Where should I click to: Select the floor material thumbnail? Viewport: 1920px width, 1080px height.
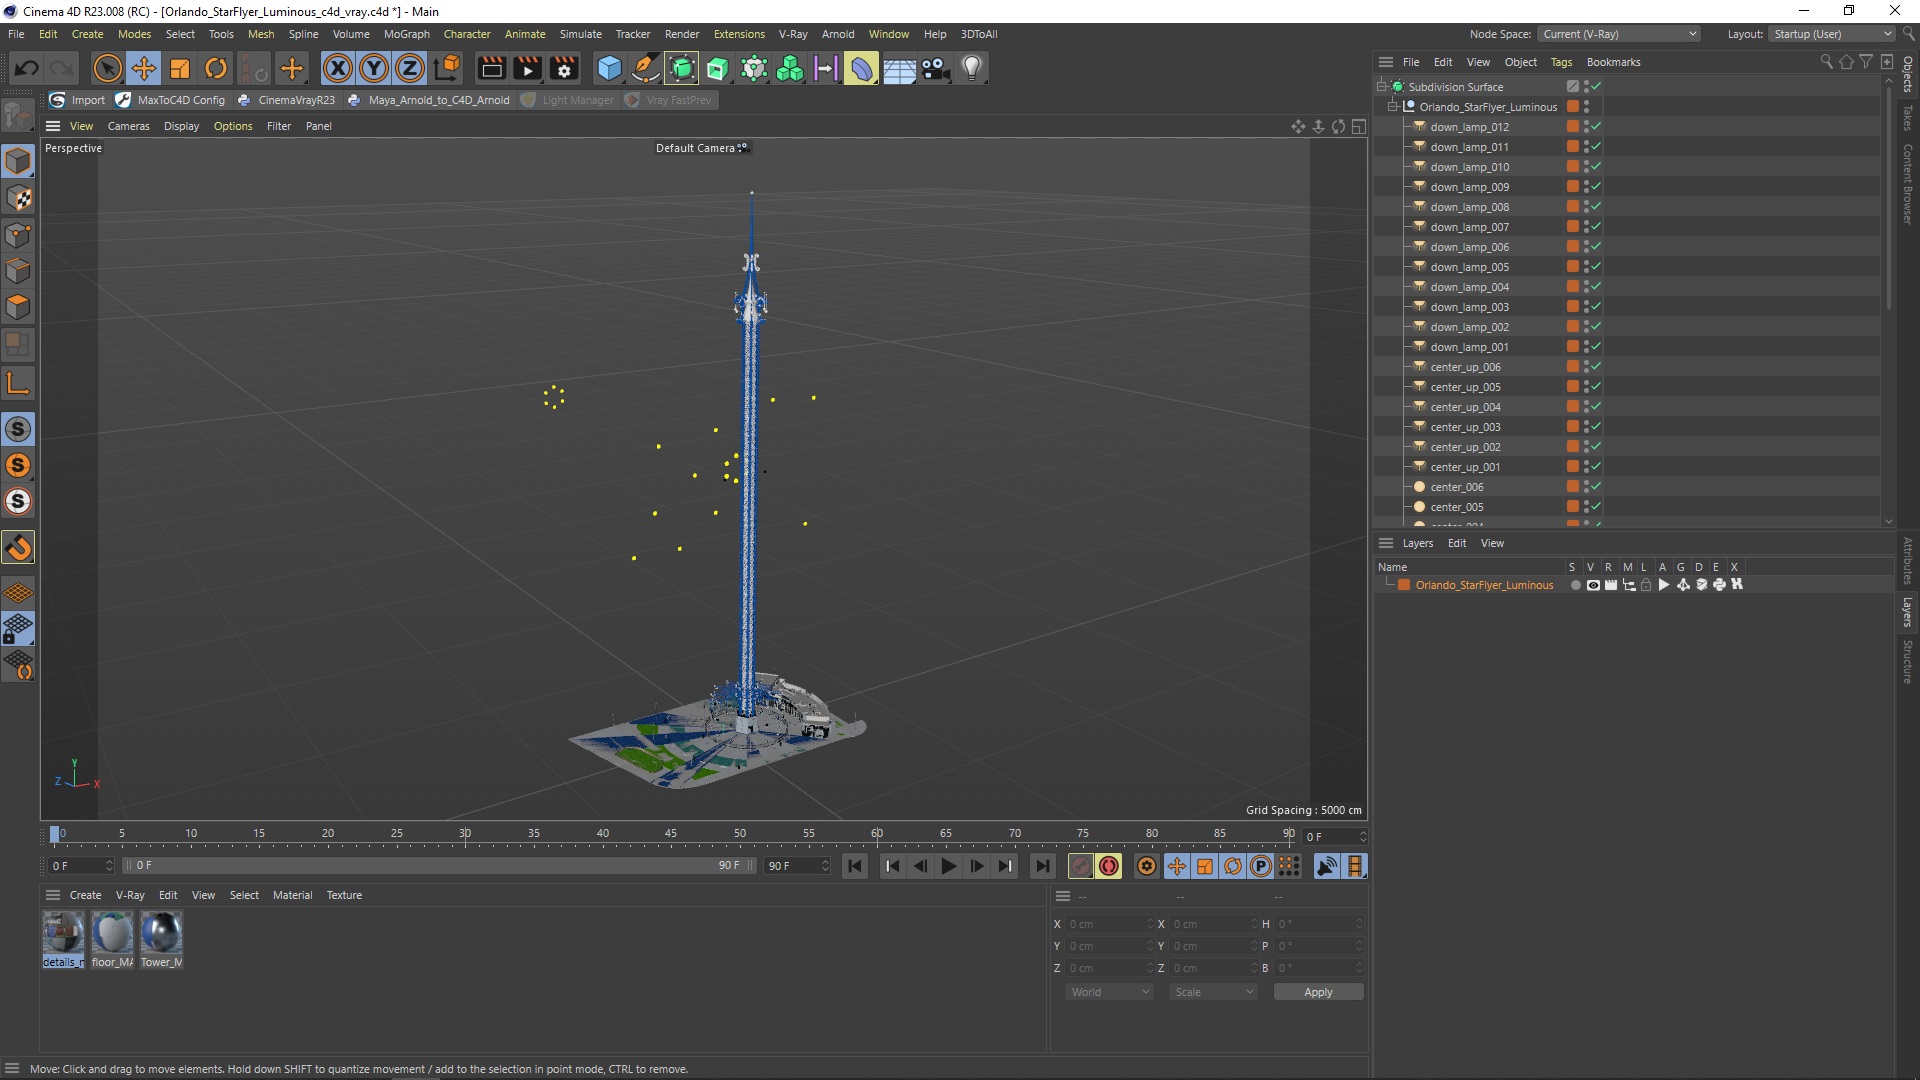(112, 939)
